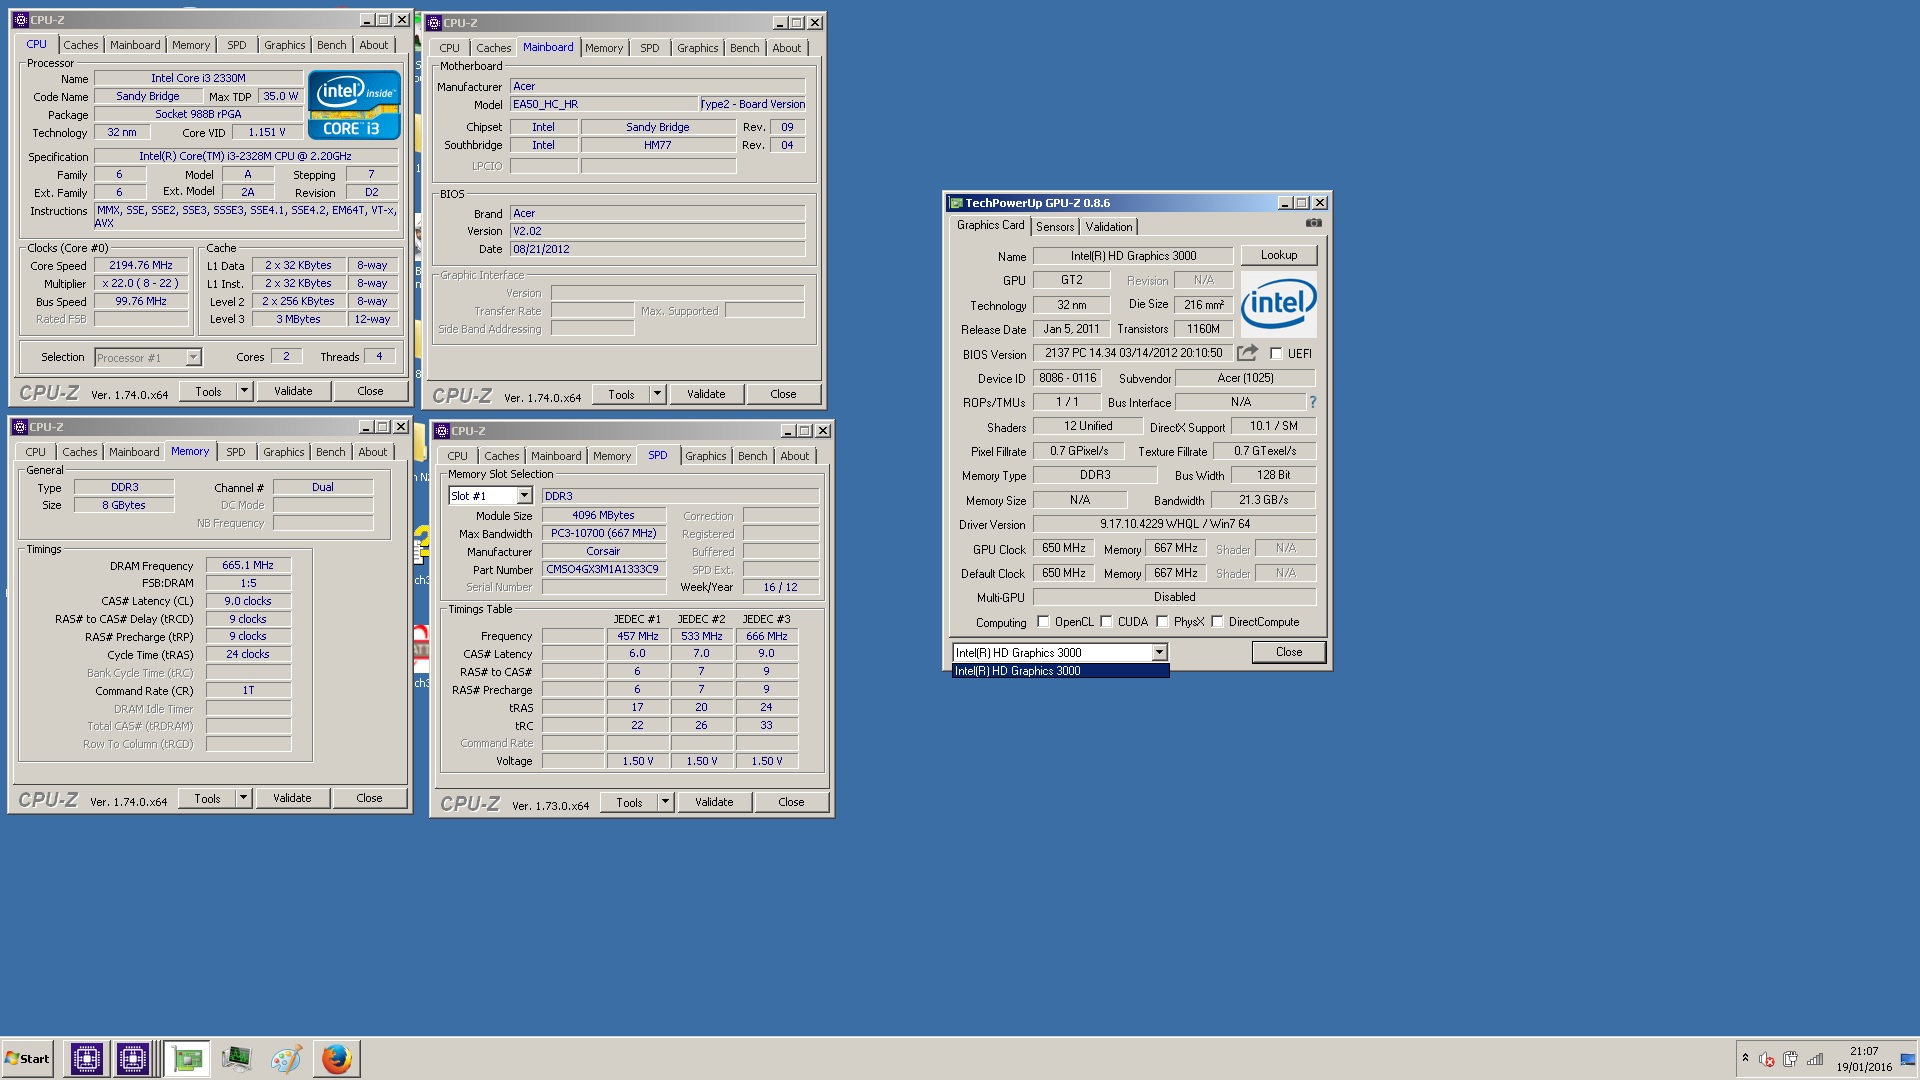
Task: Click the Part Number field CMSO4GX3M1A1333C9
Action: (x=603, y=569)
